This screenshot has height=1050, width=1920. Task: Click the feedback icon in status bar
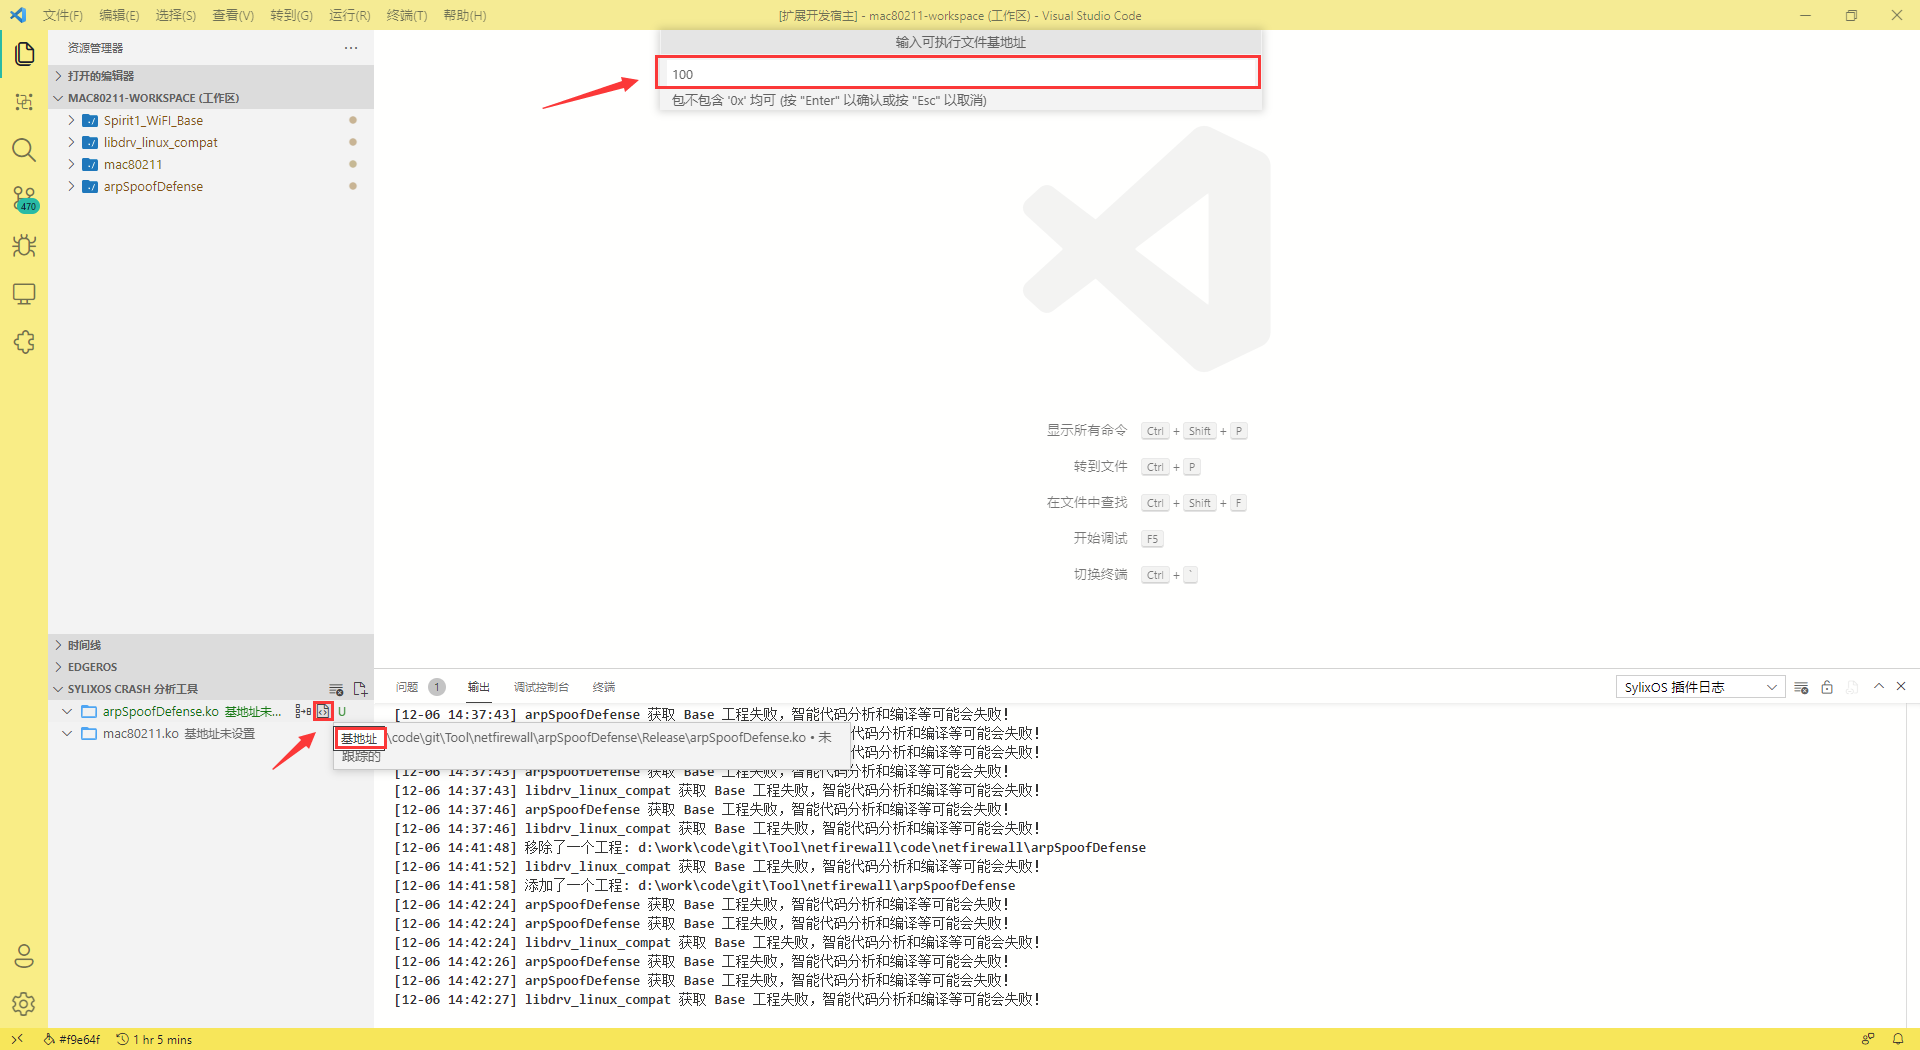tap(1867, 1039)
